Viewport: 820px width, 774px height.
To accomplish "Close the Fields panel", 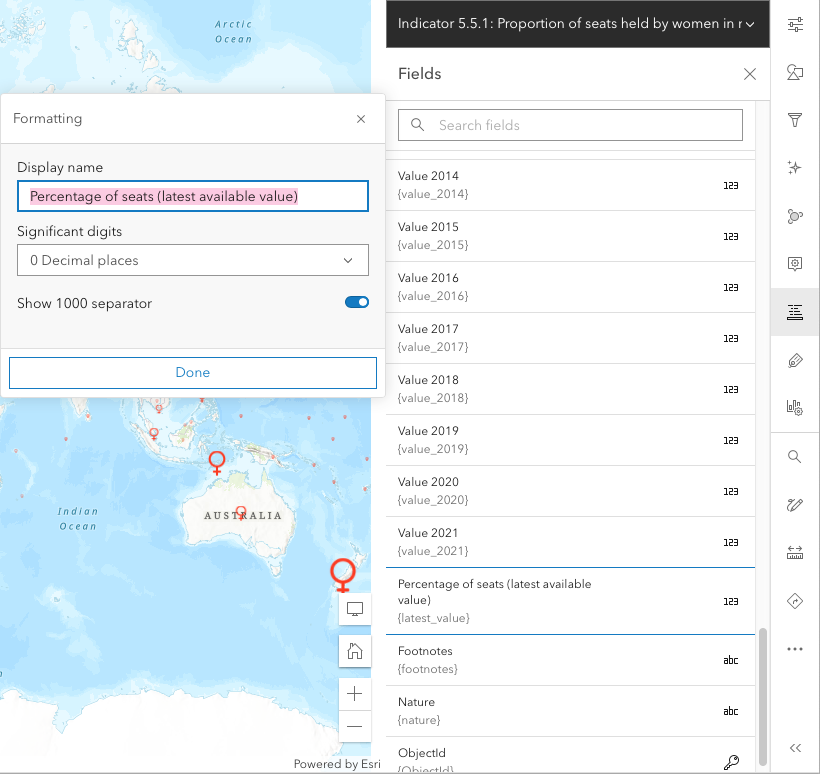I will [750, 74].
